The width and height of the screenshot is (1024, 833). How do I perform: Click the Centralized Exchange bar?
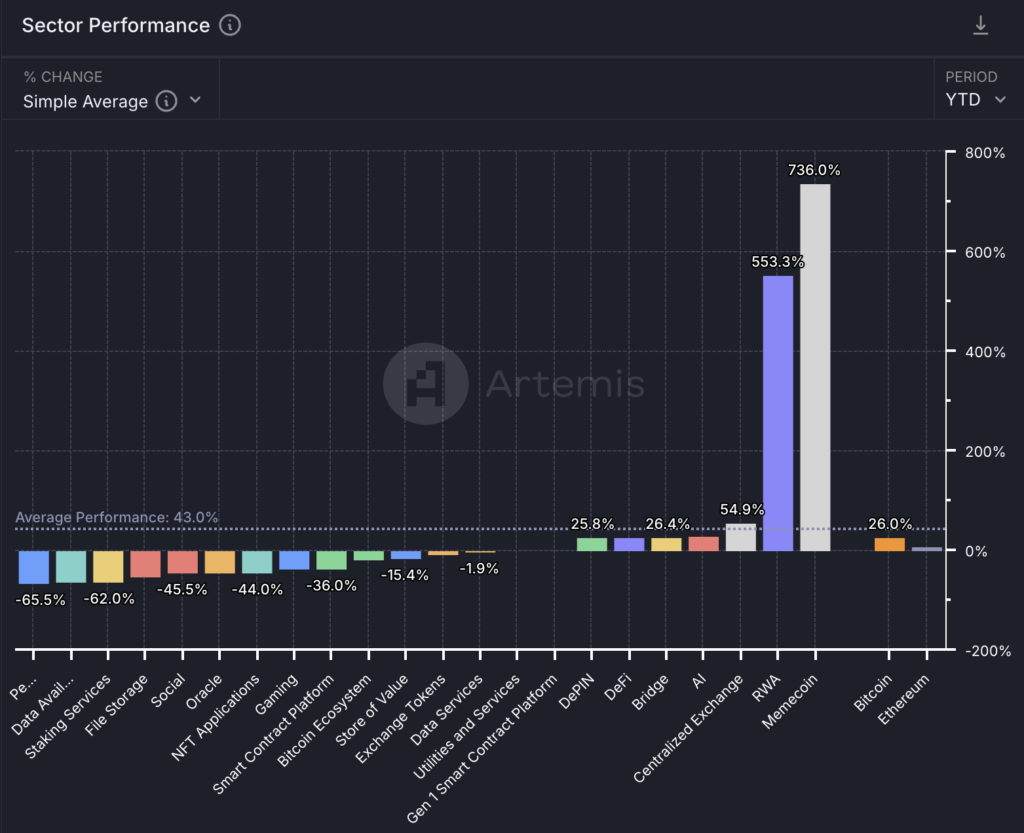[742, 536]
